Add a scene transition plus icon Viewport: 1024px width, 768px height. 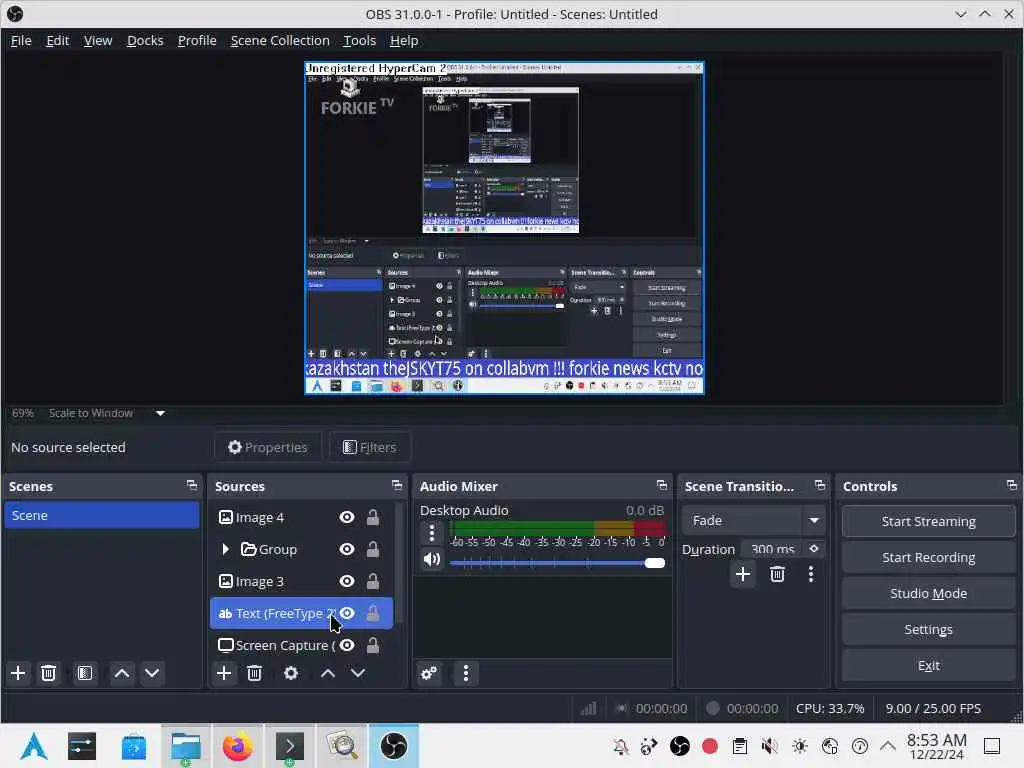743,574
